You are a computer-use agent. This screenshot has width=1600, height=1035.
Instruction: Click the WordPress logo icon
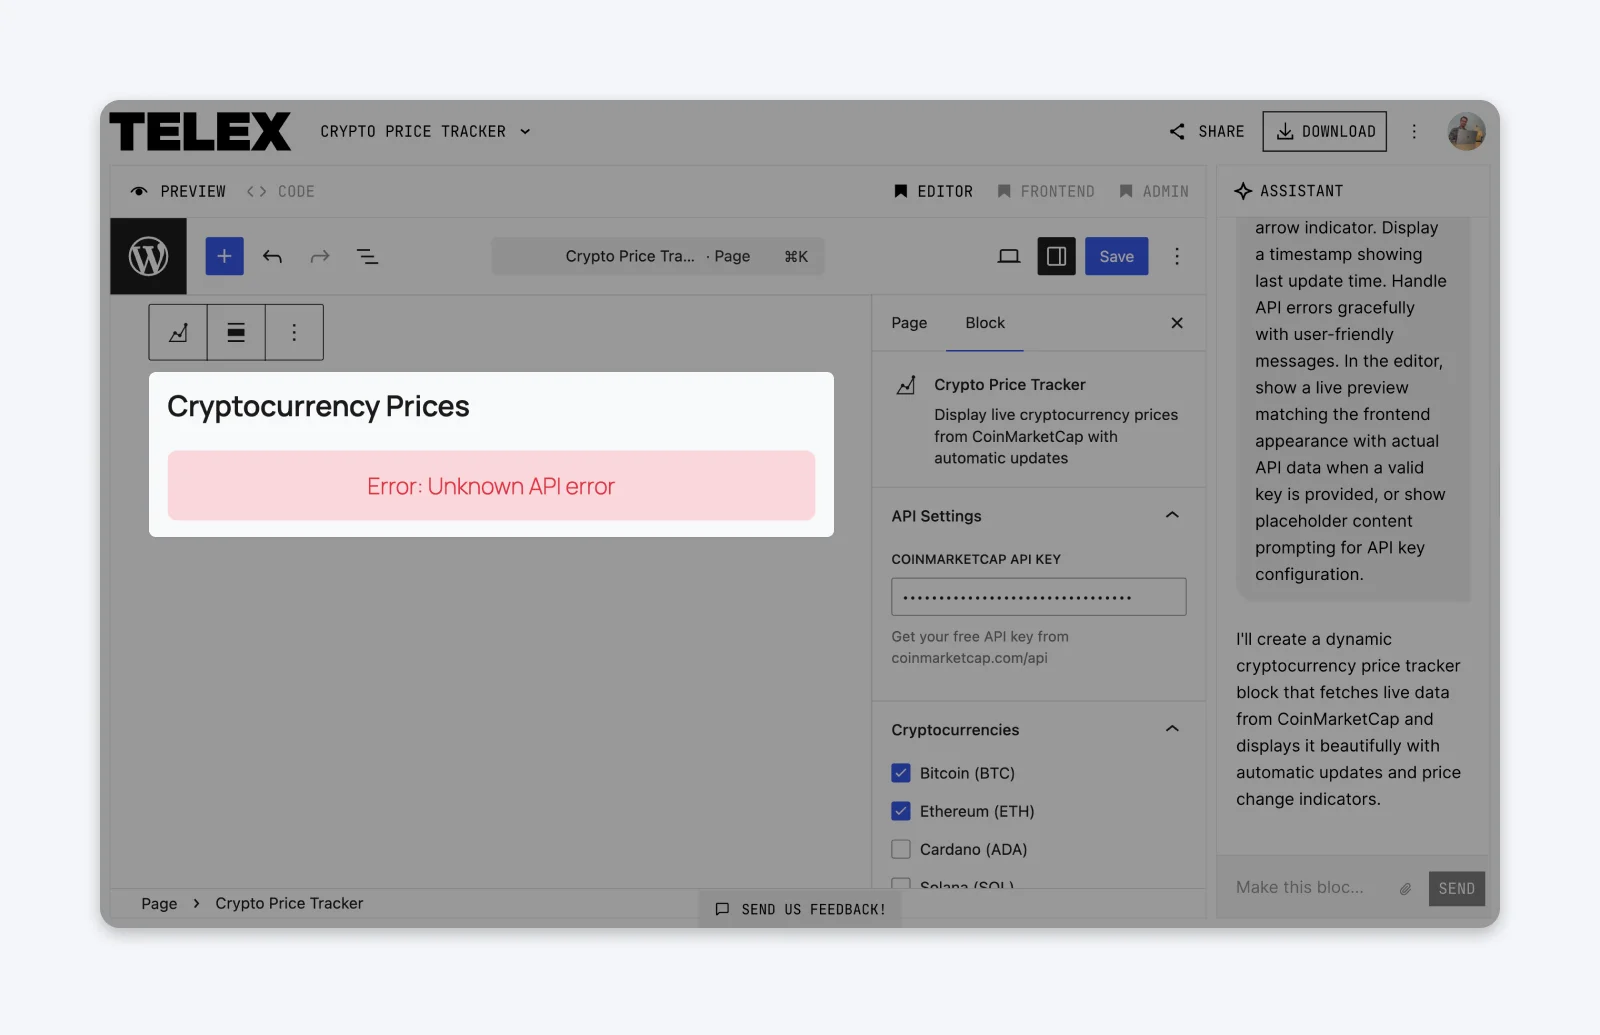tap(148, 256)
